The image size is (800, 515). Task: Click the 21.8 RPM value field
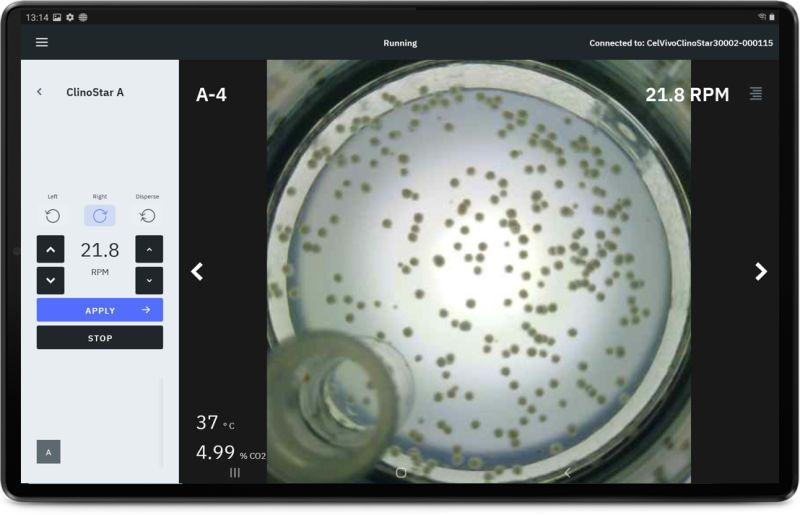(x=99, y=250)
